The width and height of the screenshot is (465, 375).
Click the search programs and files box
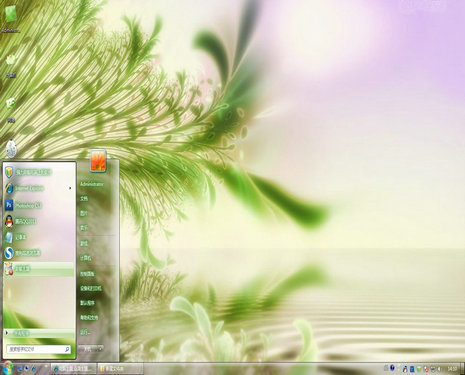click(39, 349)
